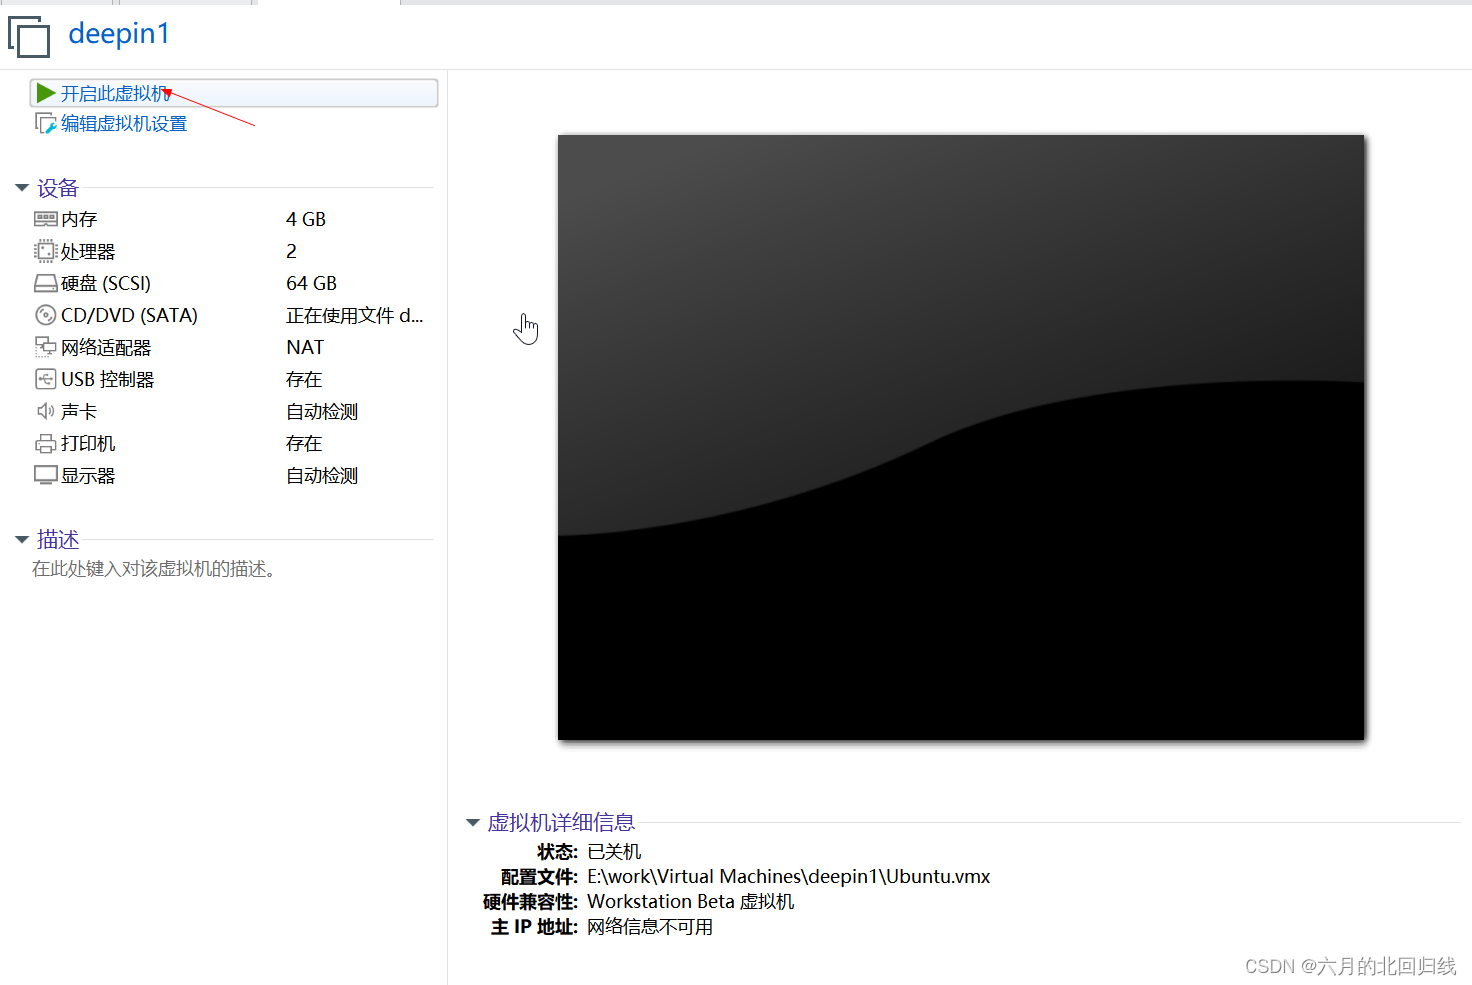Click the edit VM settings wrench icon
This screenshot has height=985, width=1472.
tap(46, 123)
